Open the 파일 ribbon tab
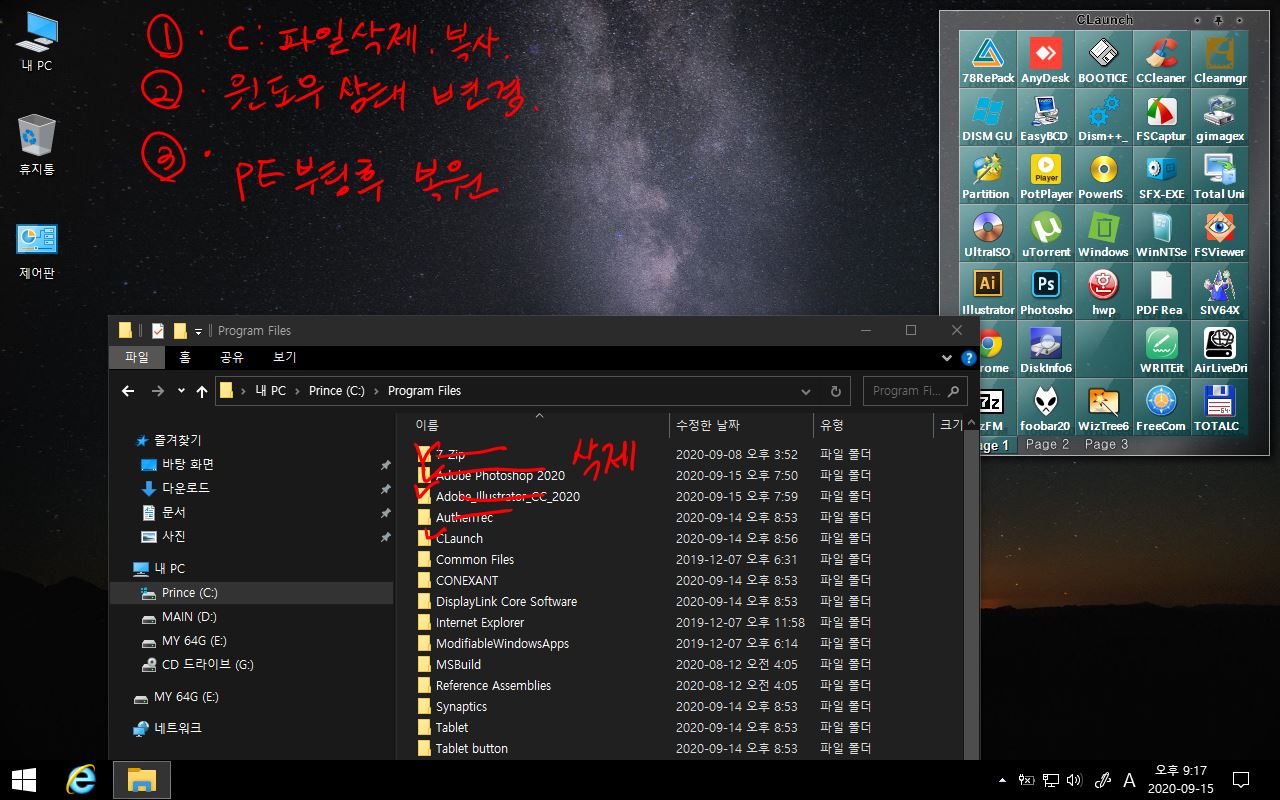The image size is (1280, 800). [x=137, y=357]
